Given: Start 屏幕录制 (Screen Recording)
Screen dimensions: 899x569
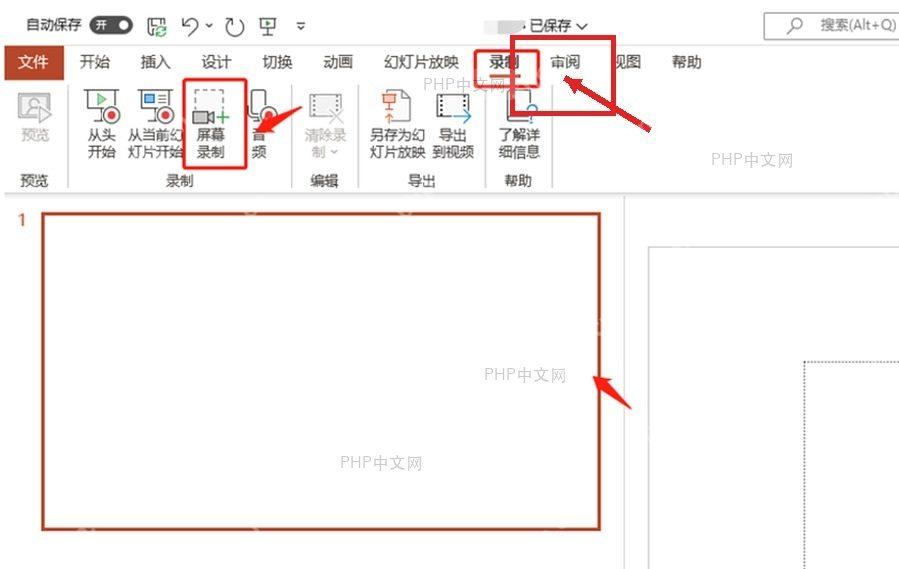Looking at the screenshot, I should (x=210, y=124).
